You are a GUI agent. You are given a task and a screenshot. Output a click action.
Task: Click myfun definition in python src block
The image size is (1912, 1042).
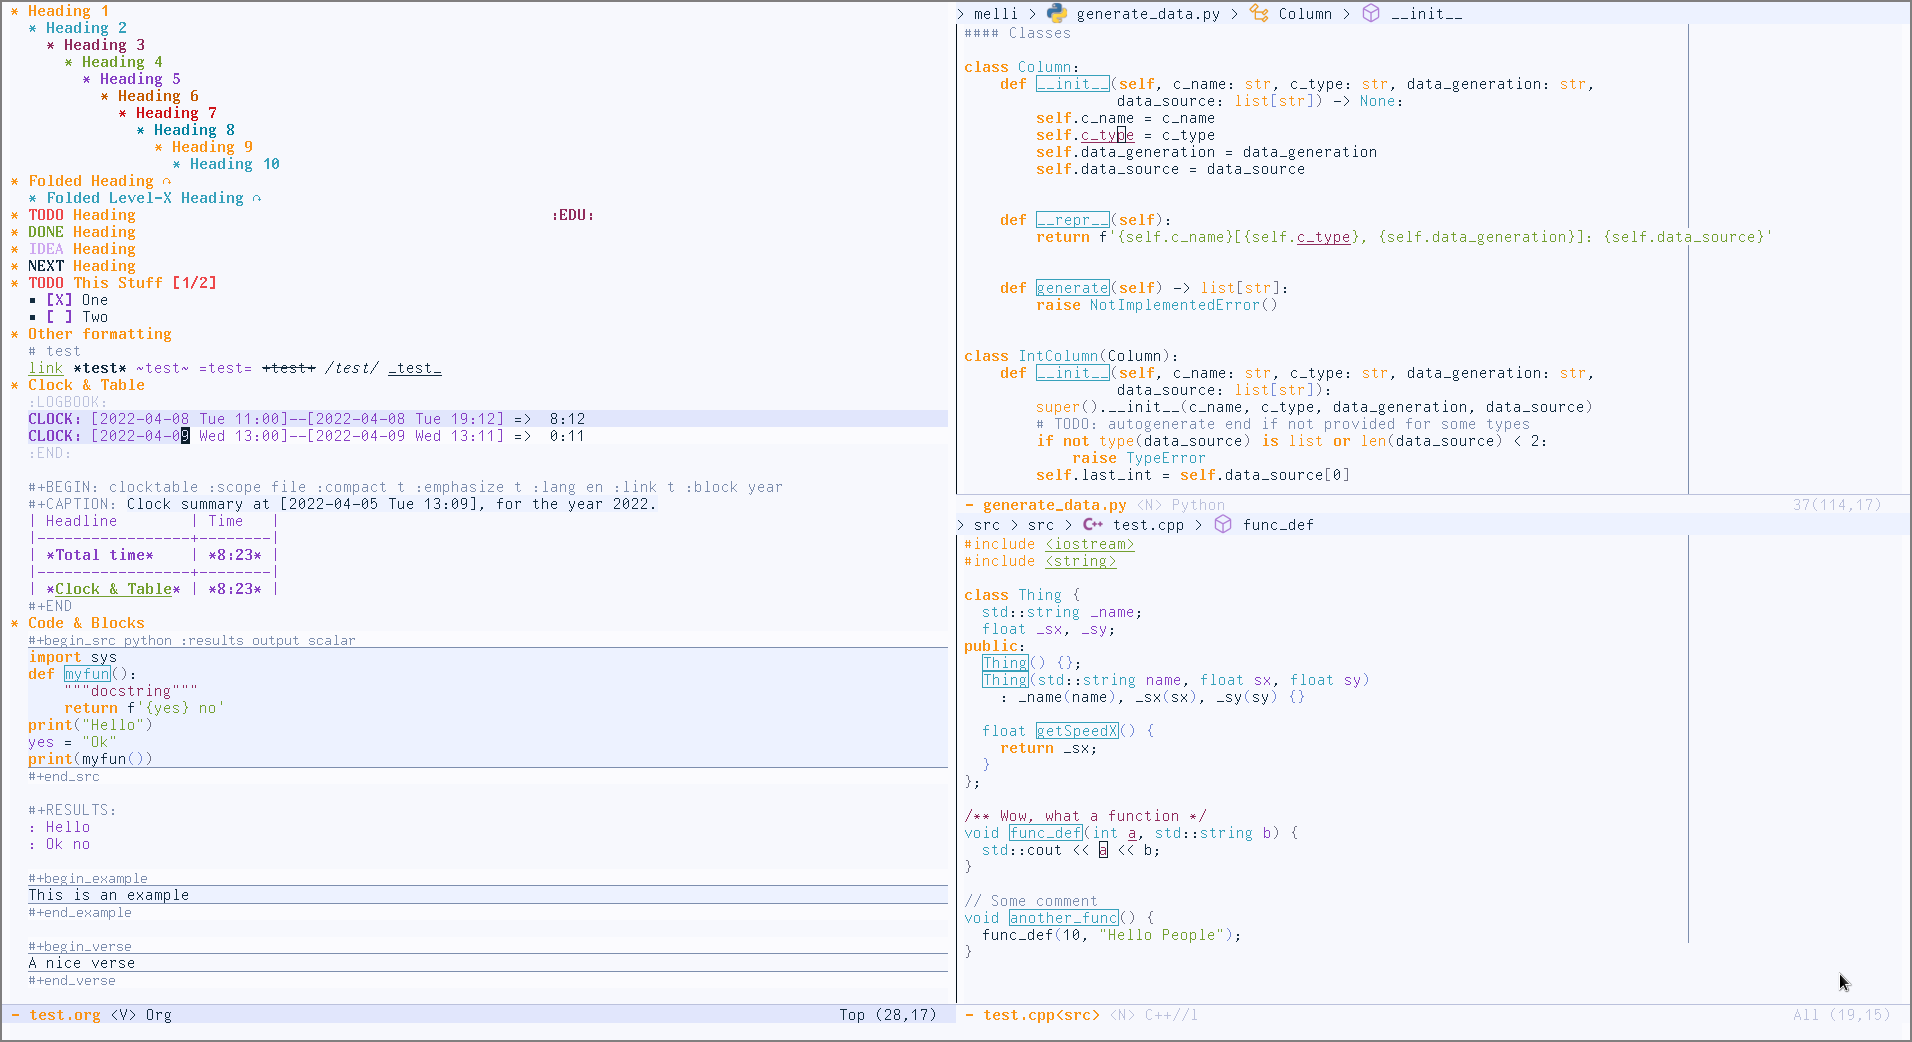[x=87, y=674]
